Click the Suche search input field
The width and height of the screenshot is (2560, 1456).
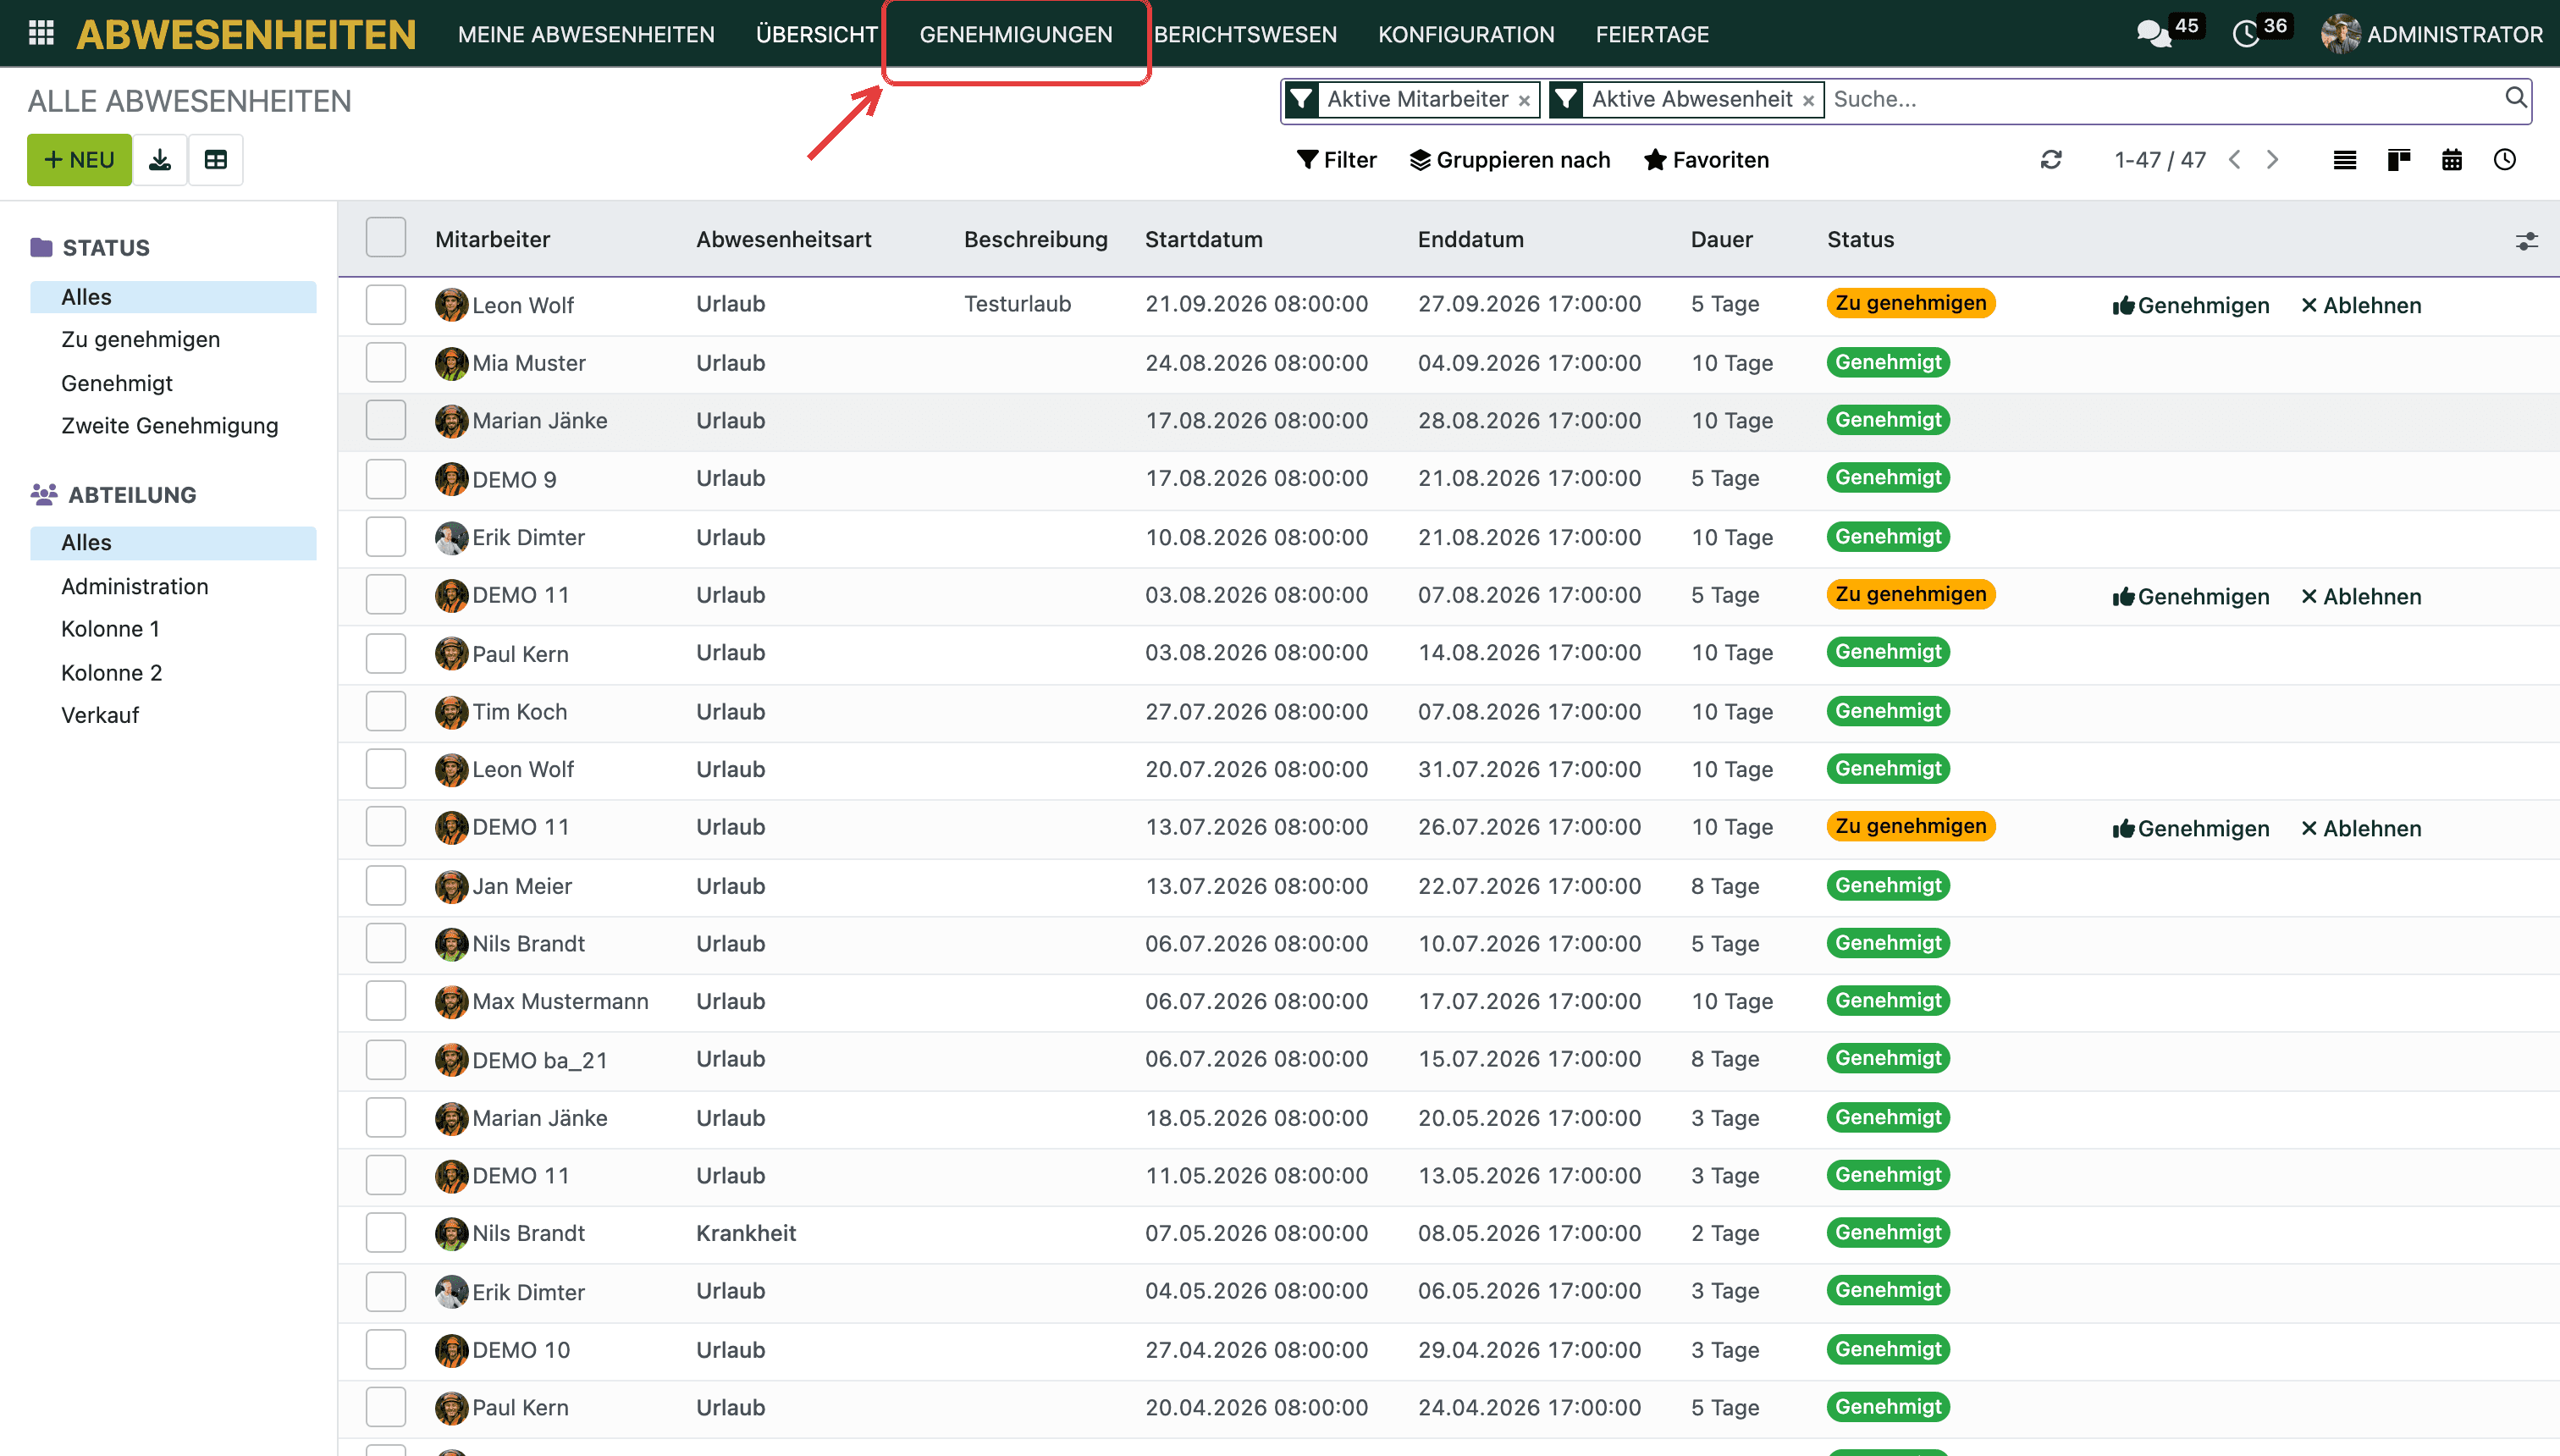click(x=2160, y=99)
